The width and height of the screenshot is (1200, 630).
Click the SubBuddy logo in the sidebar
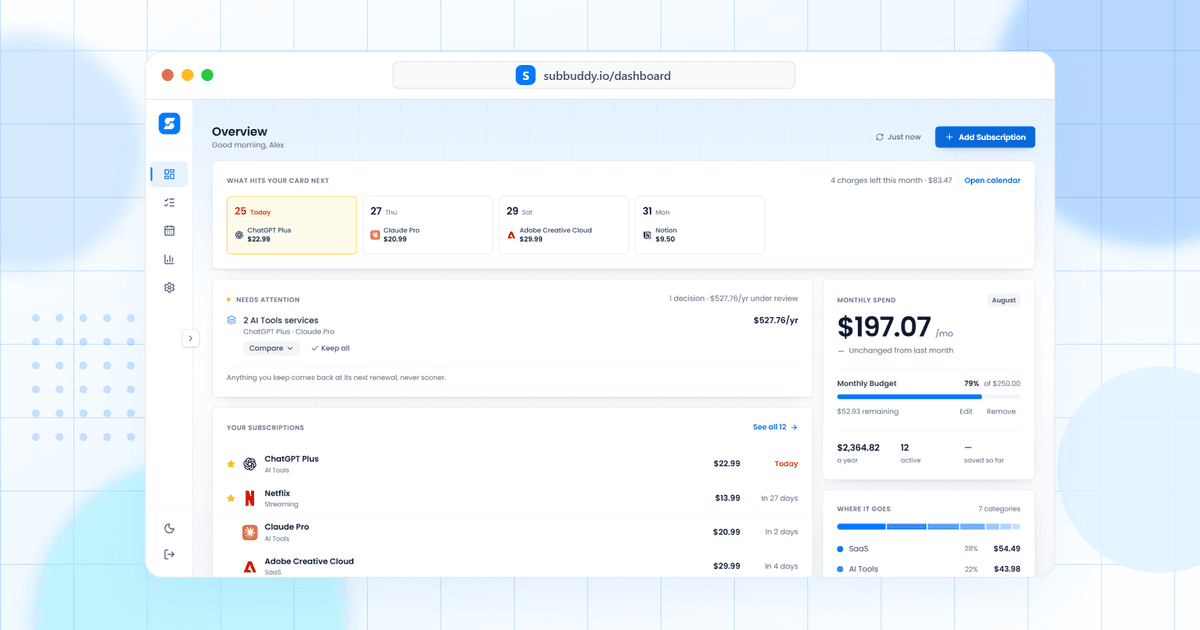point(169,123)
